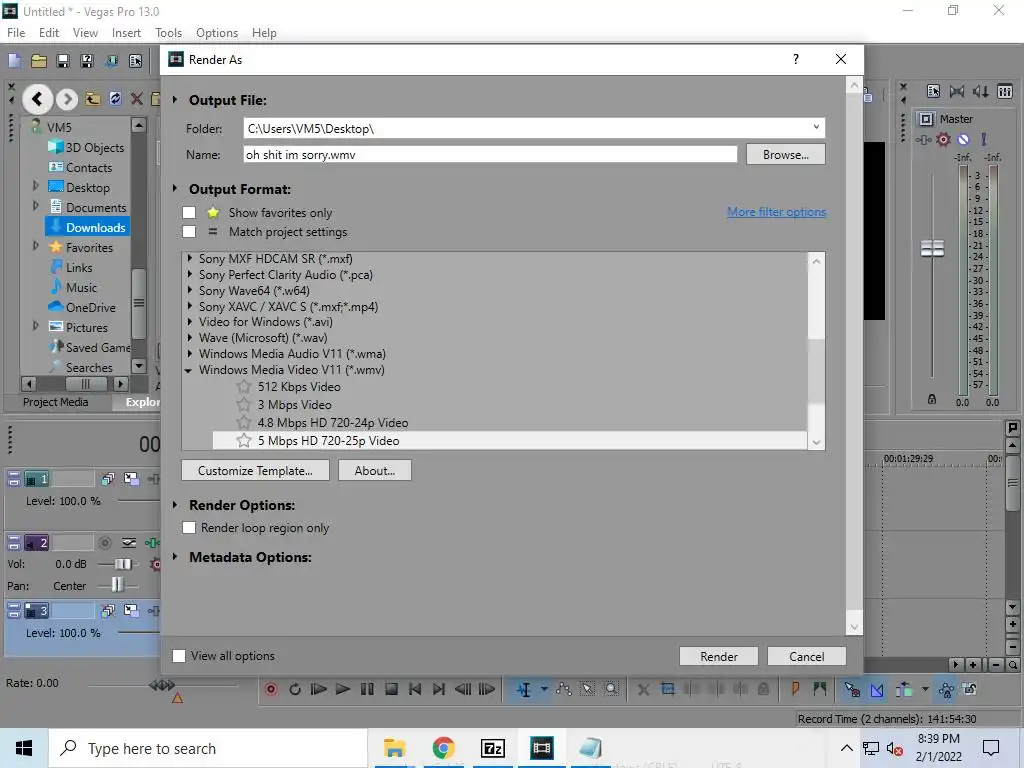This screenshot has height=768, width=1024.
Task: Select the Normal Edit tool icon
Action: pos(524,689)
